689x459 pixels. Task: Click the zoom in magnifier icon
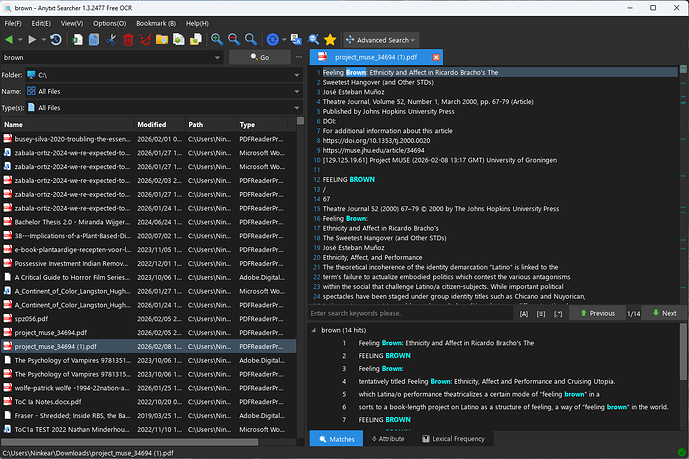click(217, 40)
